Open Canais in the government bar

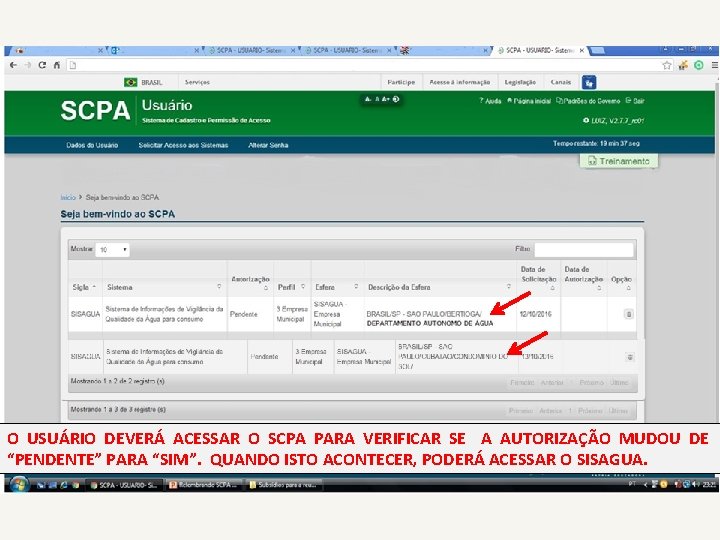(x=561, y=82)
